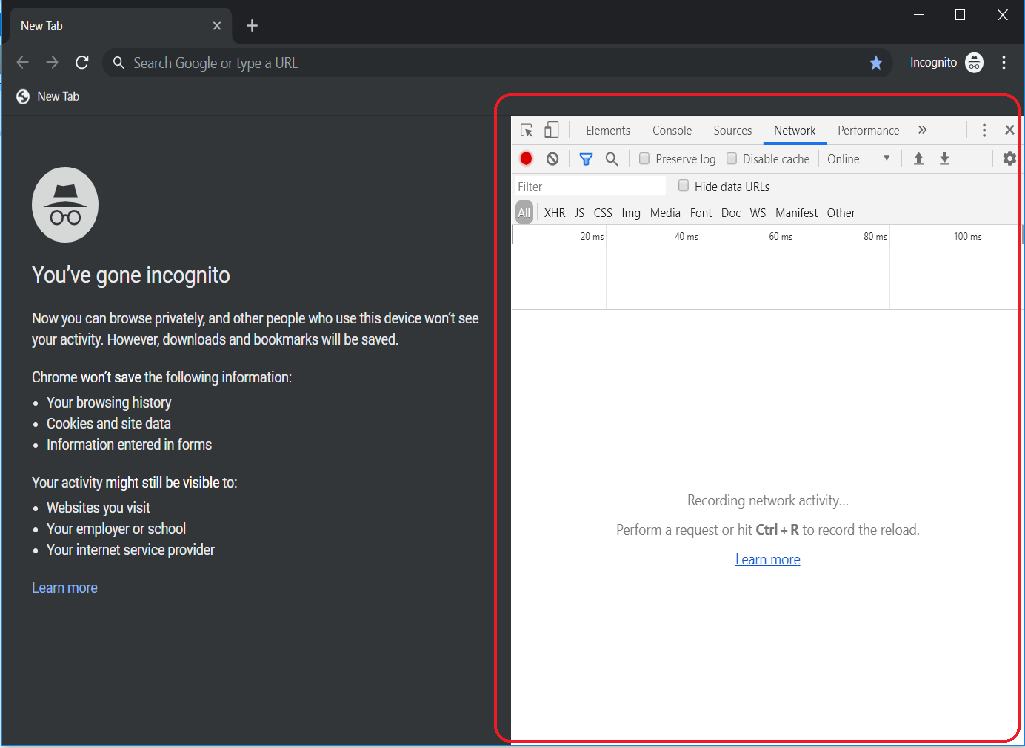The width and height of the screenshot is (1025, 748).
Task: Click the You've gone incognito heading
Action: 131,275
